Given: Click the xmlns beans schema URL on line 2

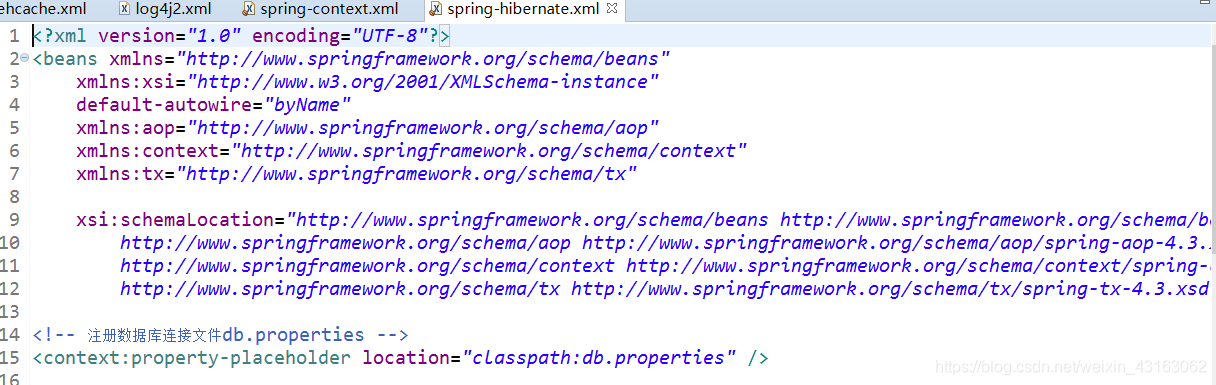Looking at the screenshot, I should 423,58.
